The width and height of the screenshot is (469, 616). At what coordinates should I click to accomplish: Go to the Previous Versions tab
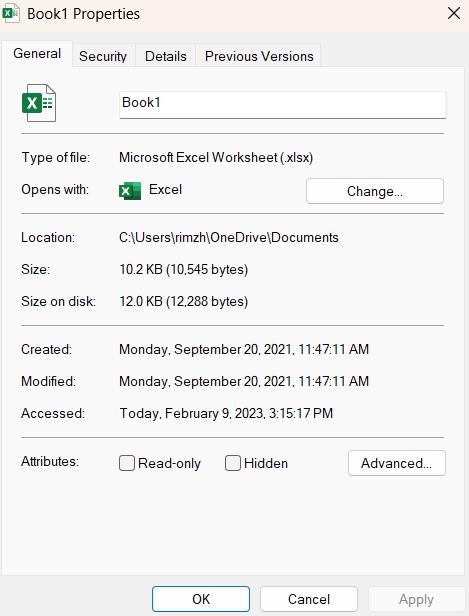[x=259, y=56]
